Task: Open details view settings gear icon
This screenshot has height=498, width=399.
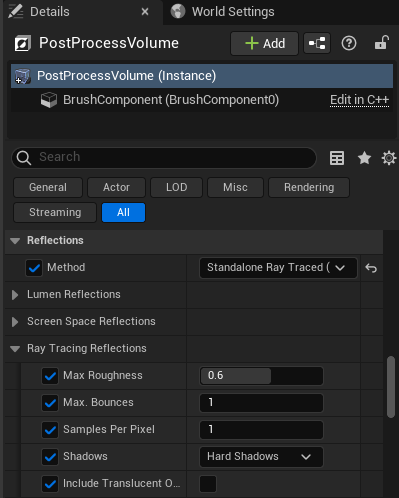Action: (x=389, y=158)
